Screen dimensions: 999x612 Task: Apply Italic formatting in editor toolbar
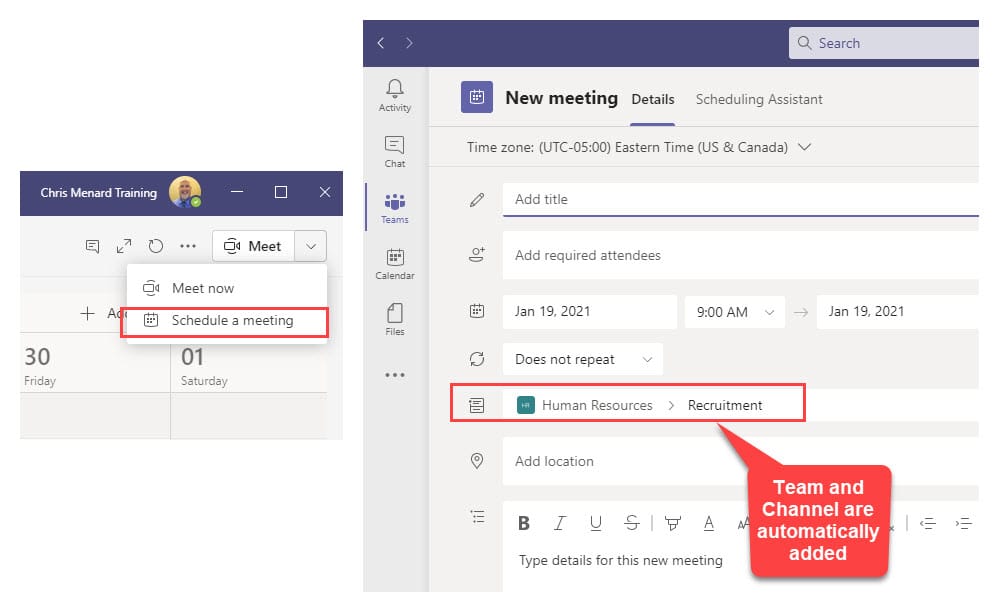click(560, 523)
